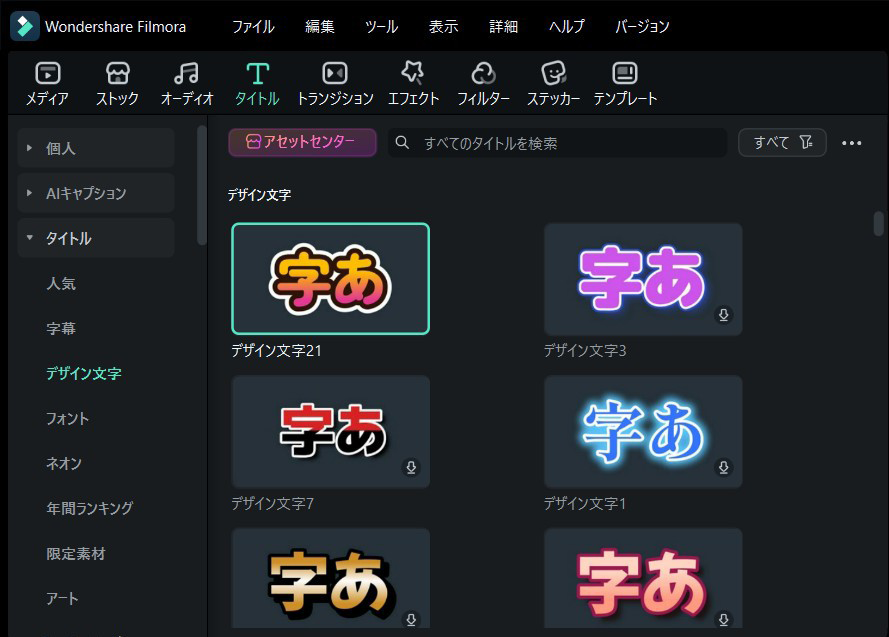Open the ストック library
This screenshot has width=889, height=637.
coord(117,82)
